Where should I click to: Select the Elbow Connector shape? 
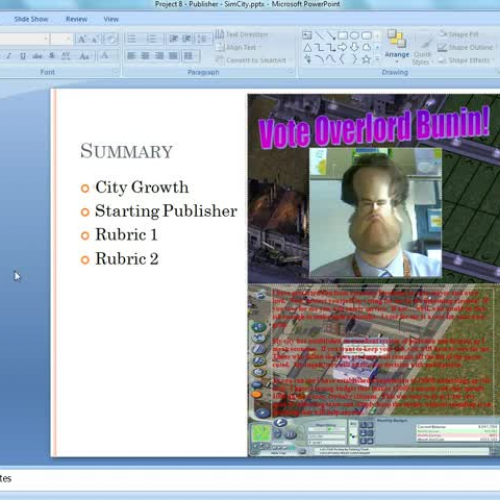[x=319, y=48]
